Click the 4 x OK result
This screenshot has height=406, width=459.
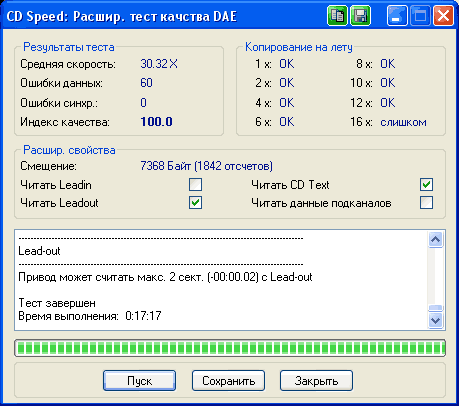(x=287, y=102)
